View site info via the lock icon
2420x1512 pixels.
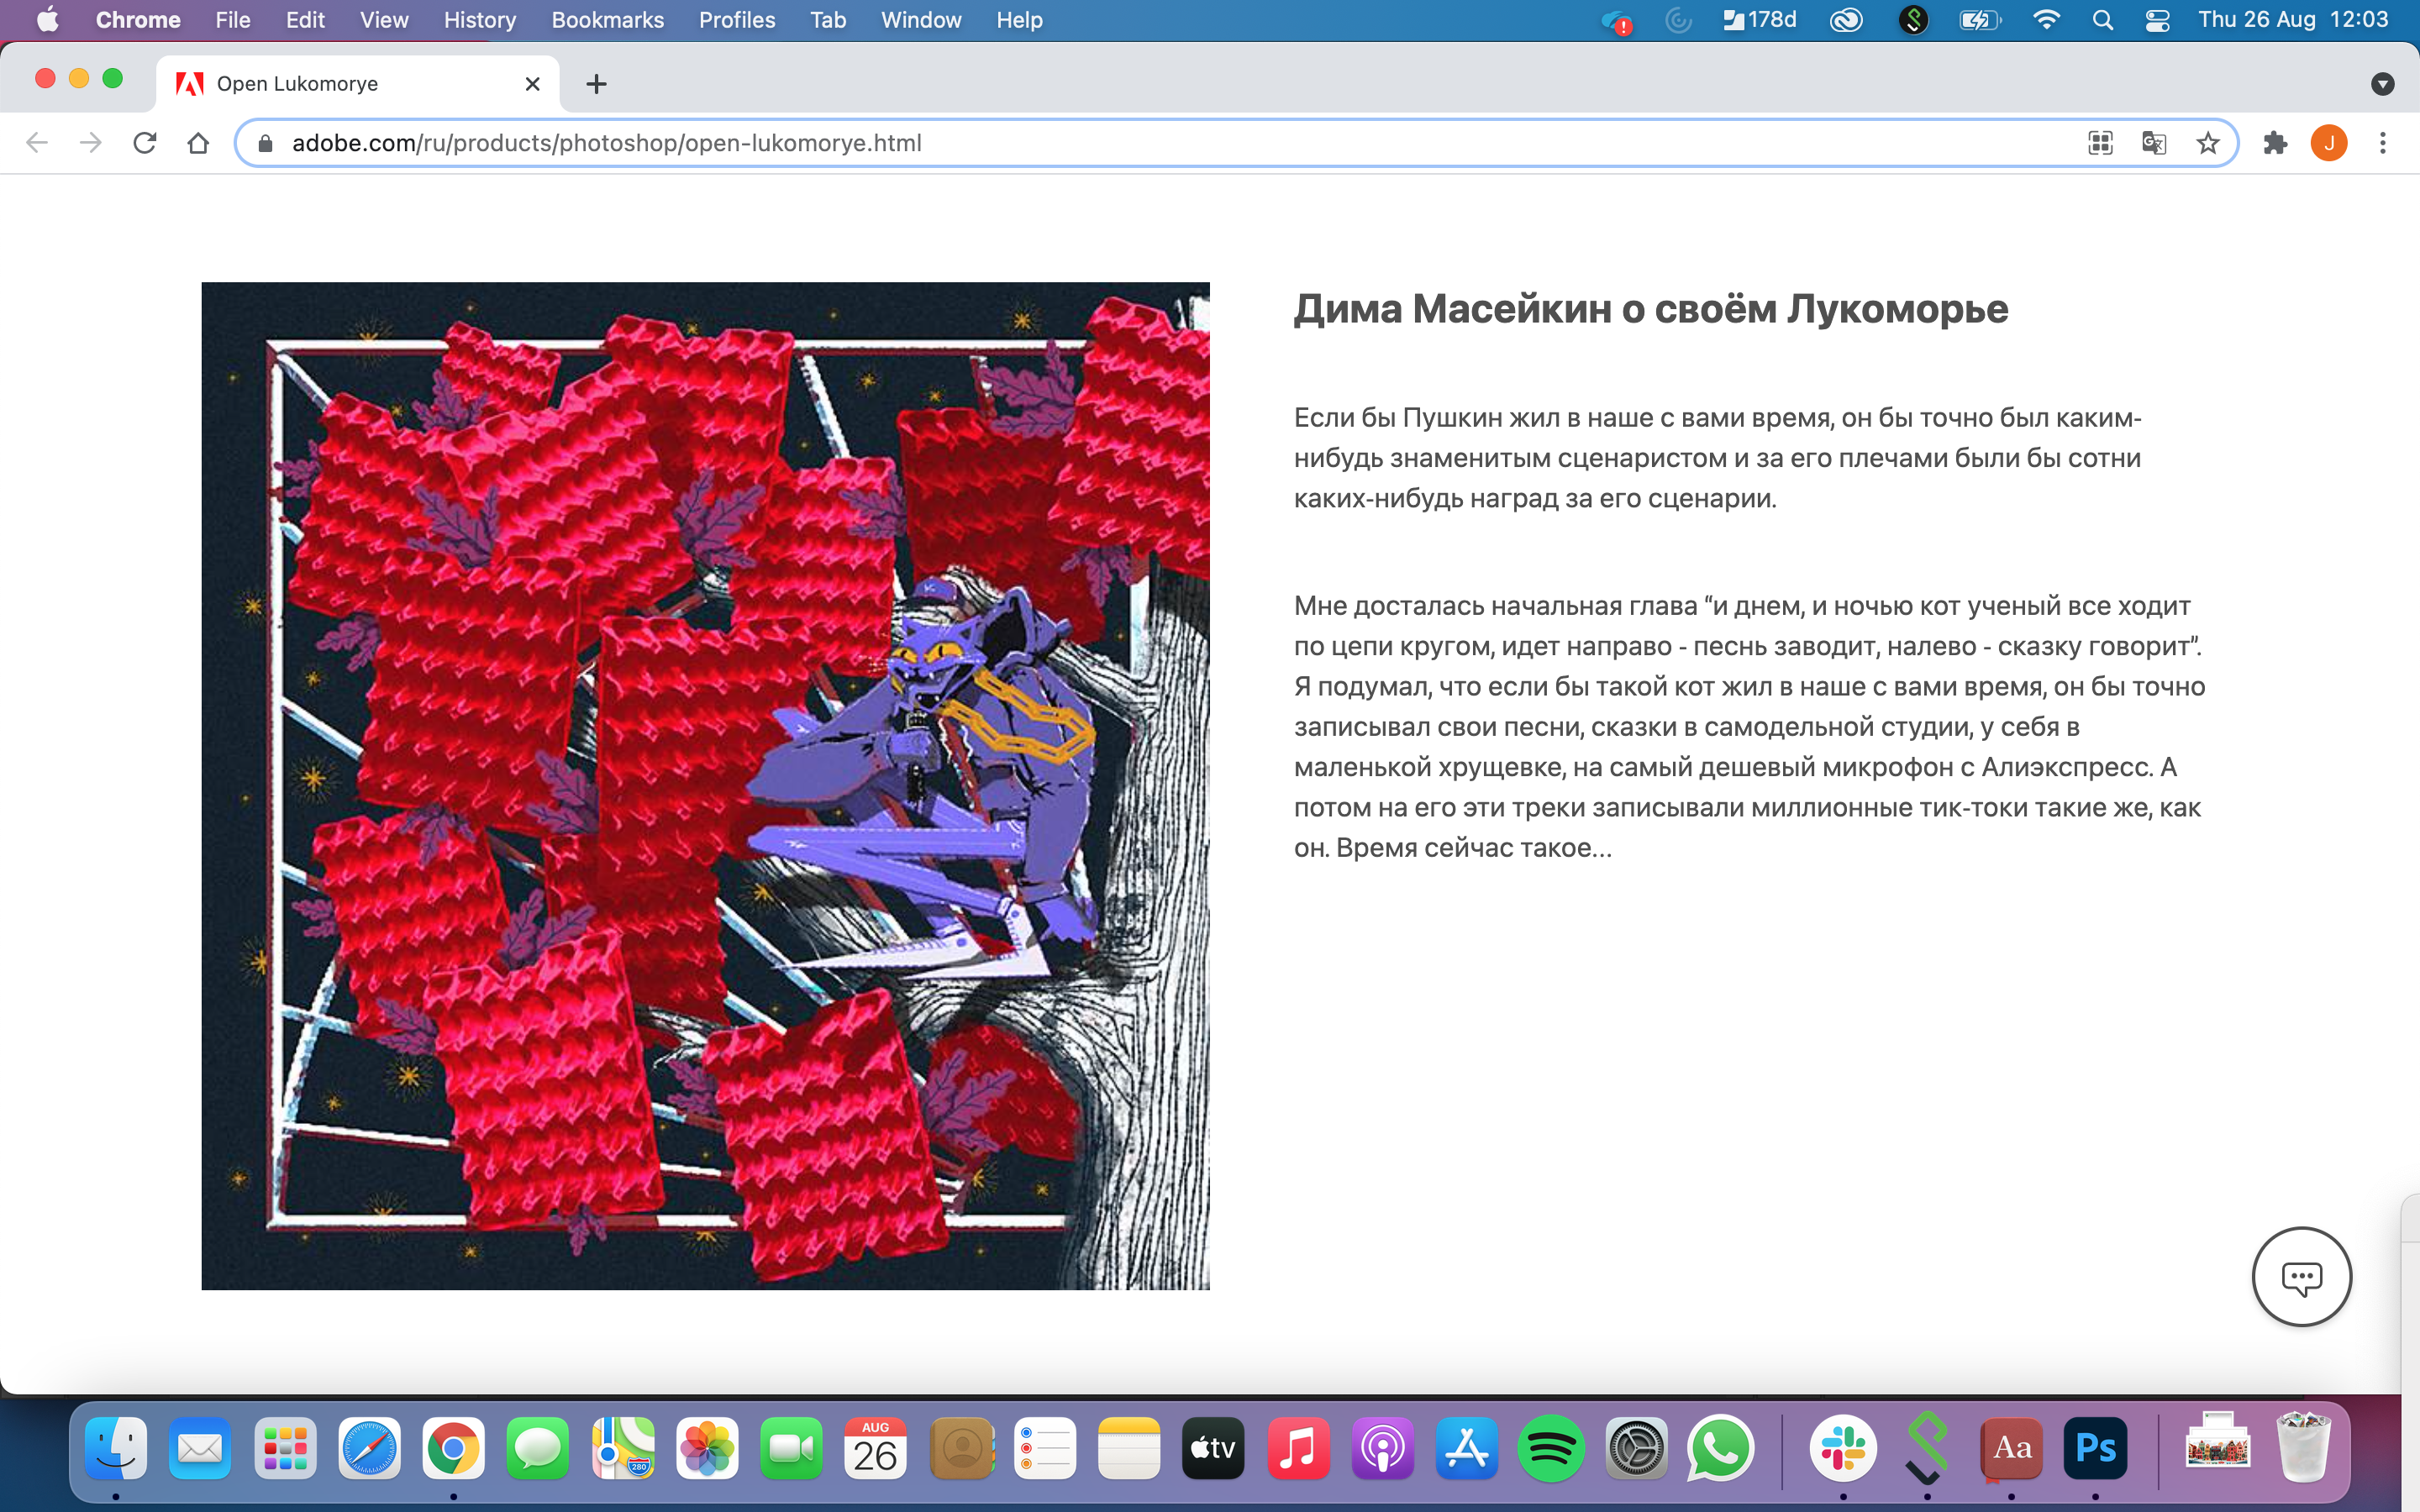[x=265, y=143]
